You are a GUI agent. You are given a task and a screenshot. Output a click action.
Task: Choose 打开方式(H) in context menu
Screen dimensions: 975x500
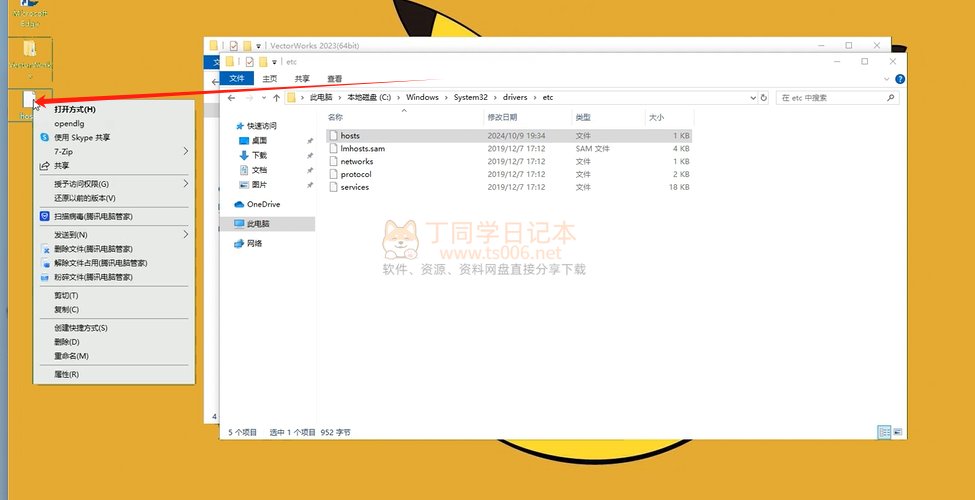114,109
